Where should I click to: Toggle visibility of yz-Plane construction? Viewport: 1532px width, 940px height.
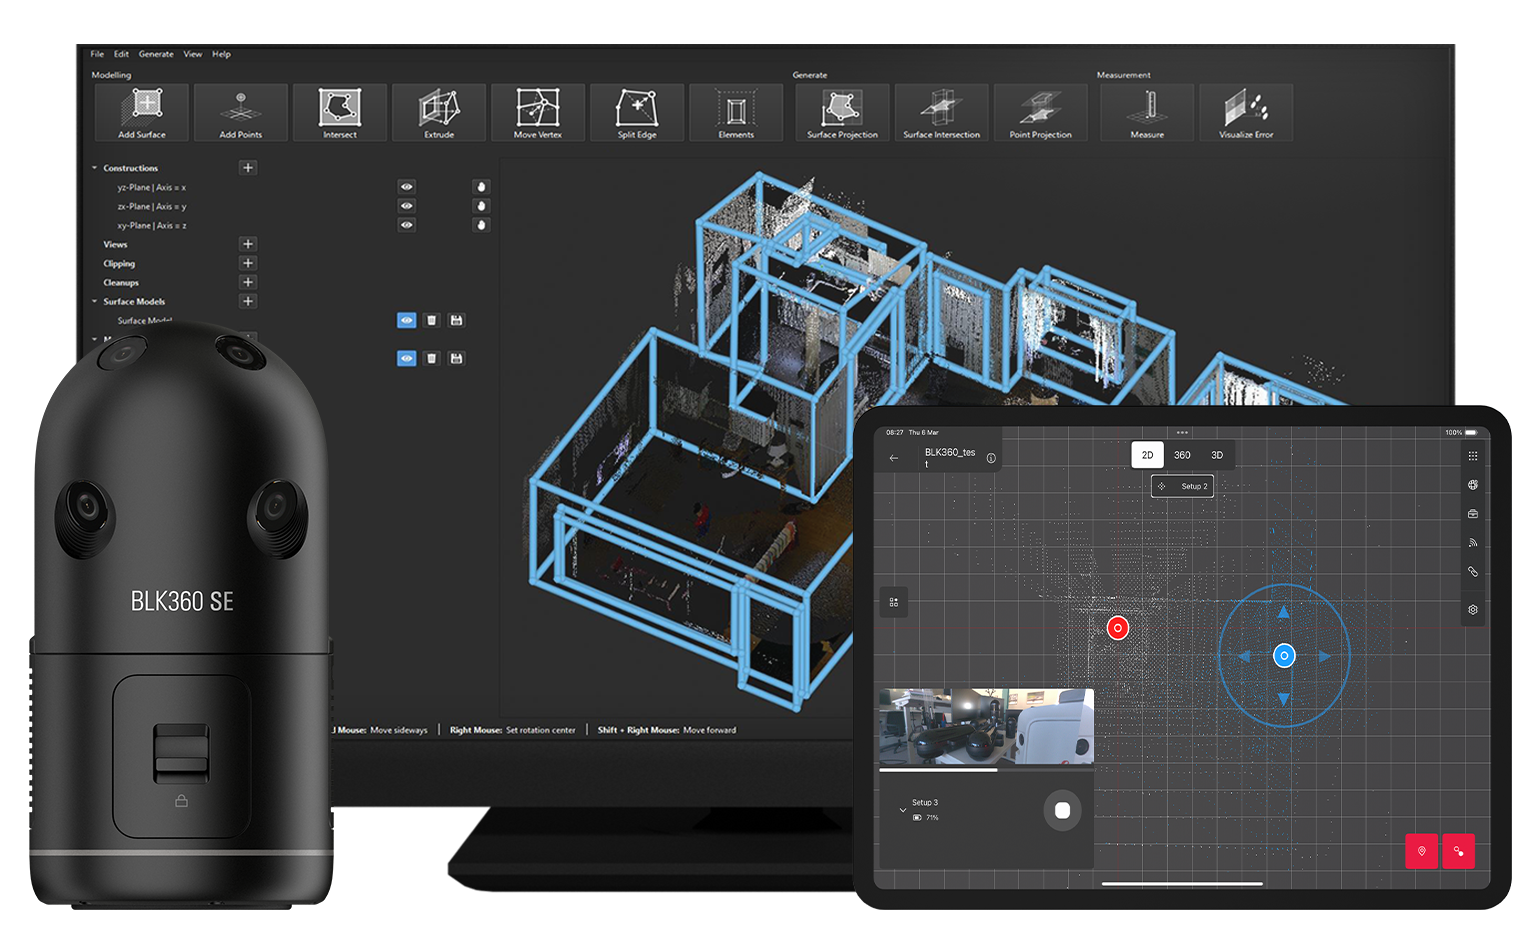pyautogui.click(x=406, y=187)
